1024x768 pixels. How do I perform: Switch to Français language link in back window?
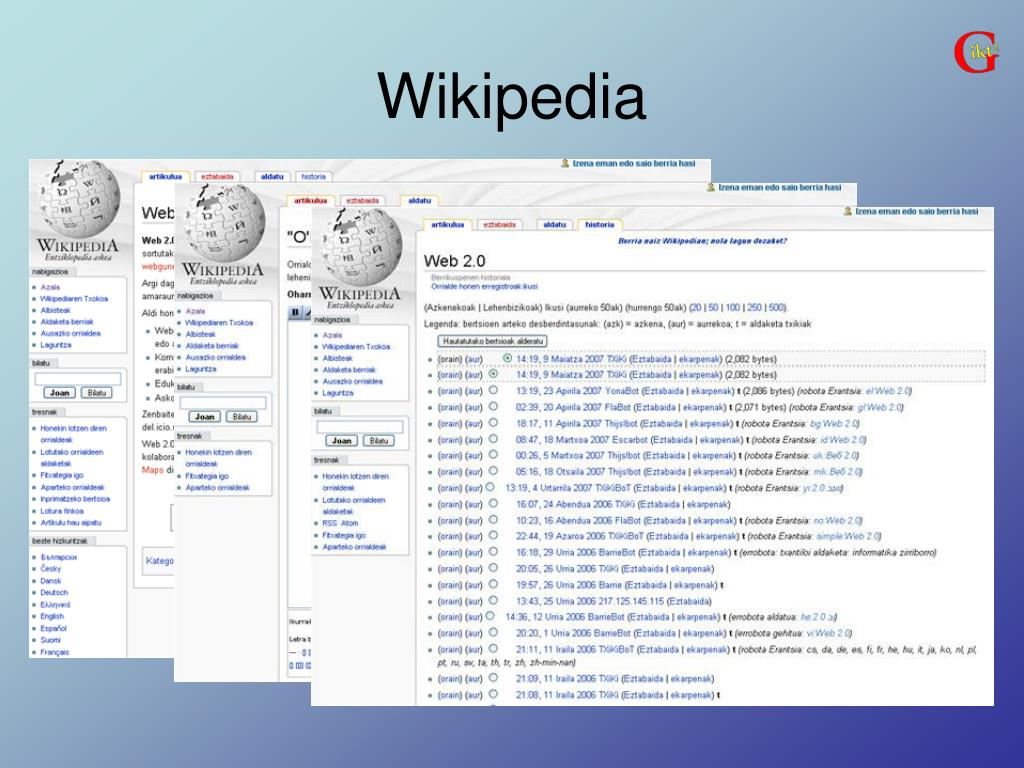[55, 652]
